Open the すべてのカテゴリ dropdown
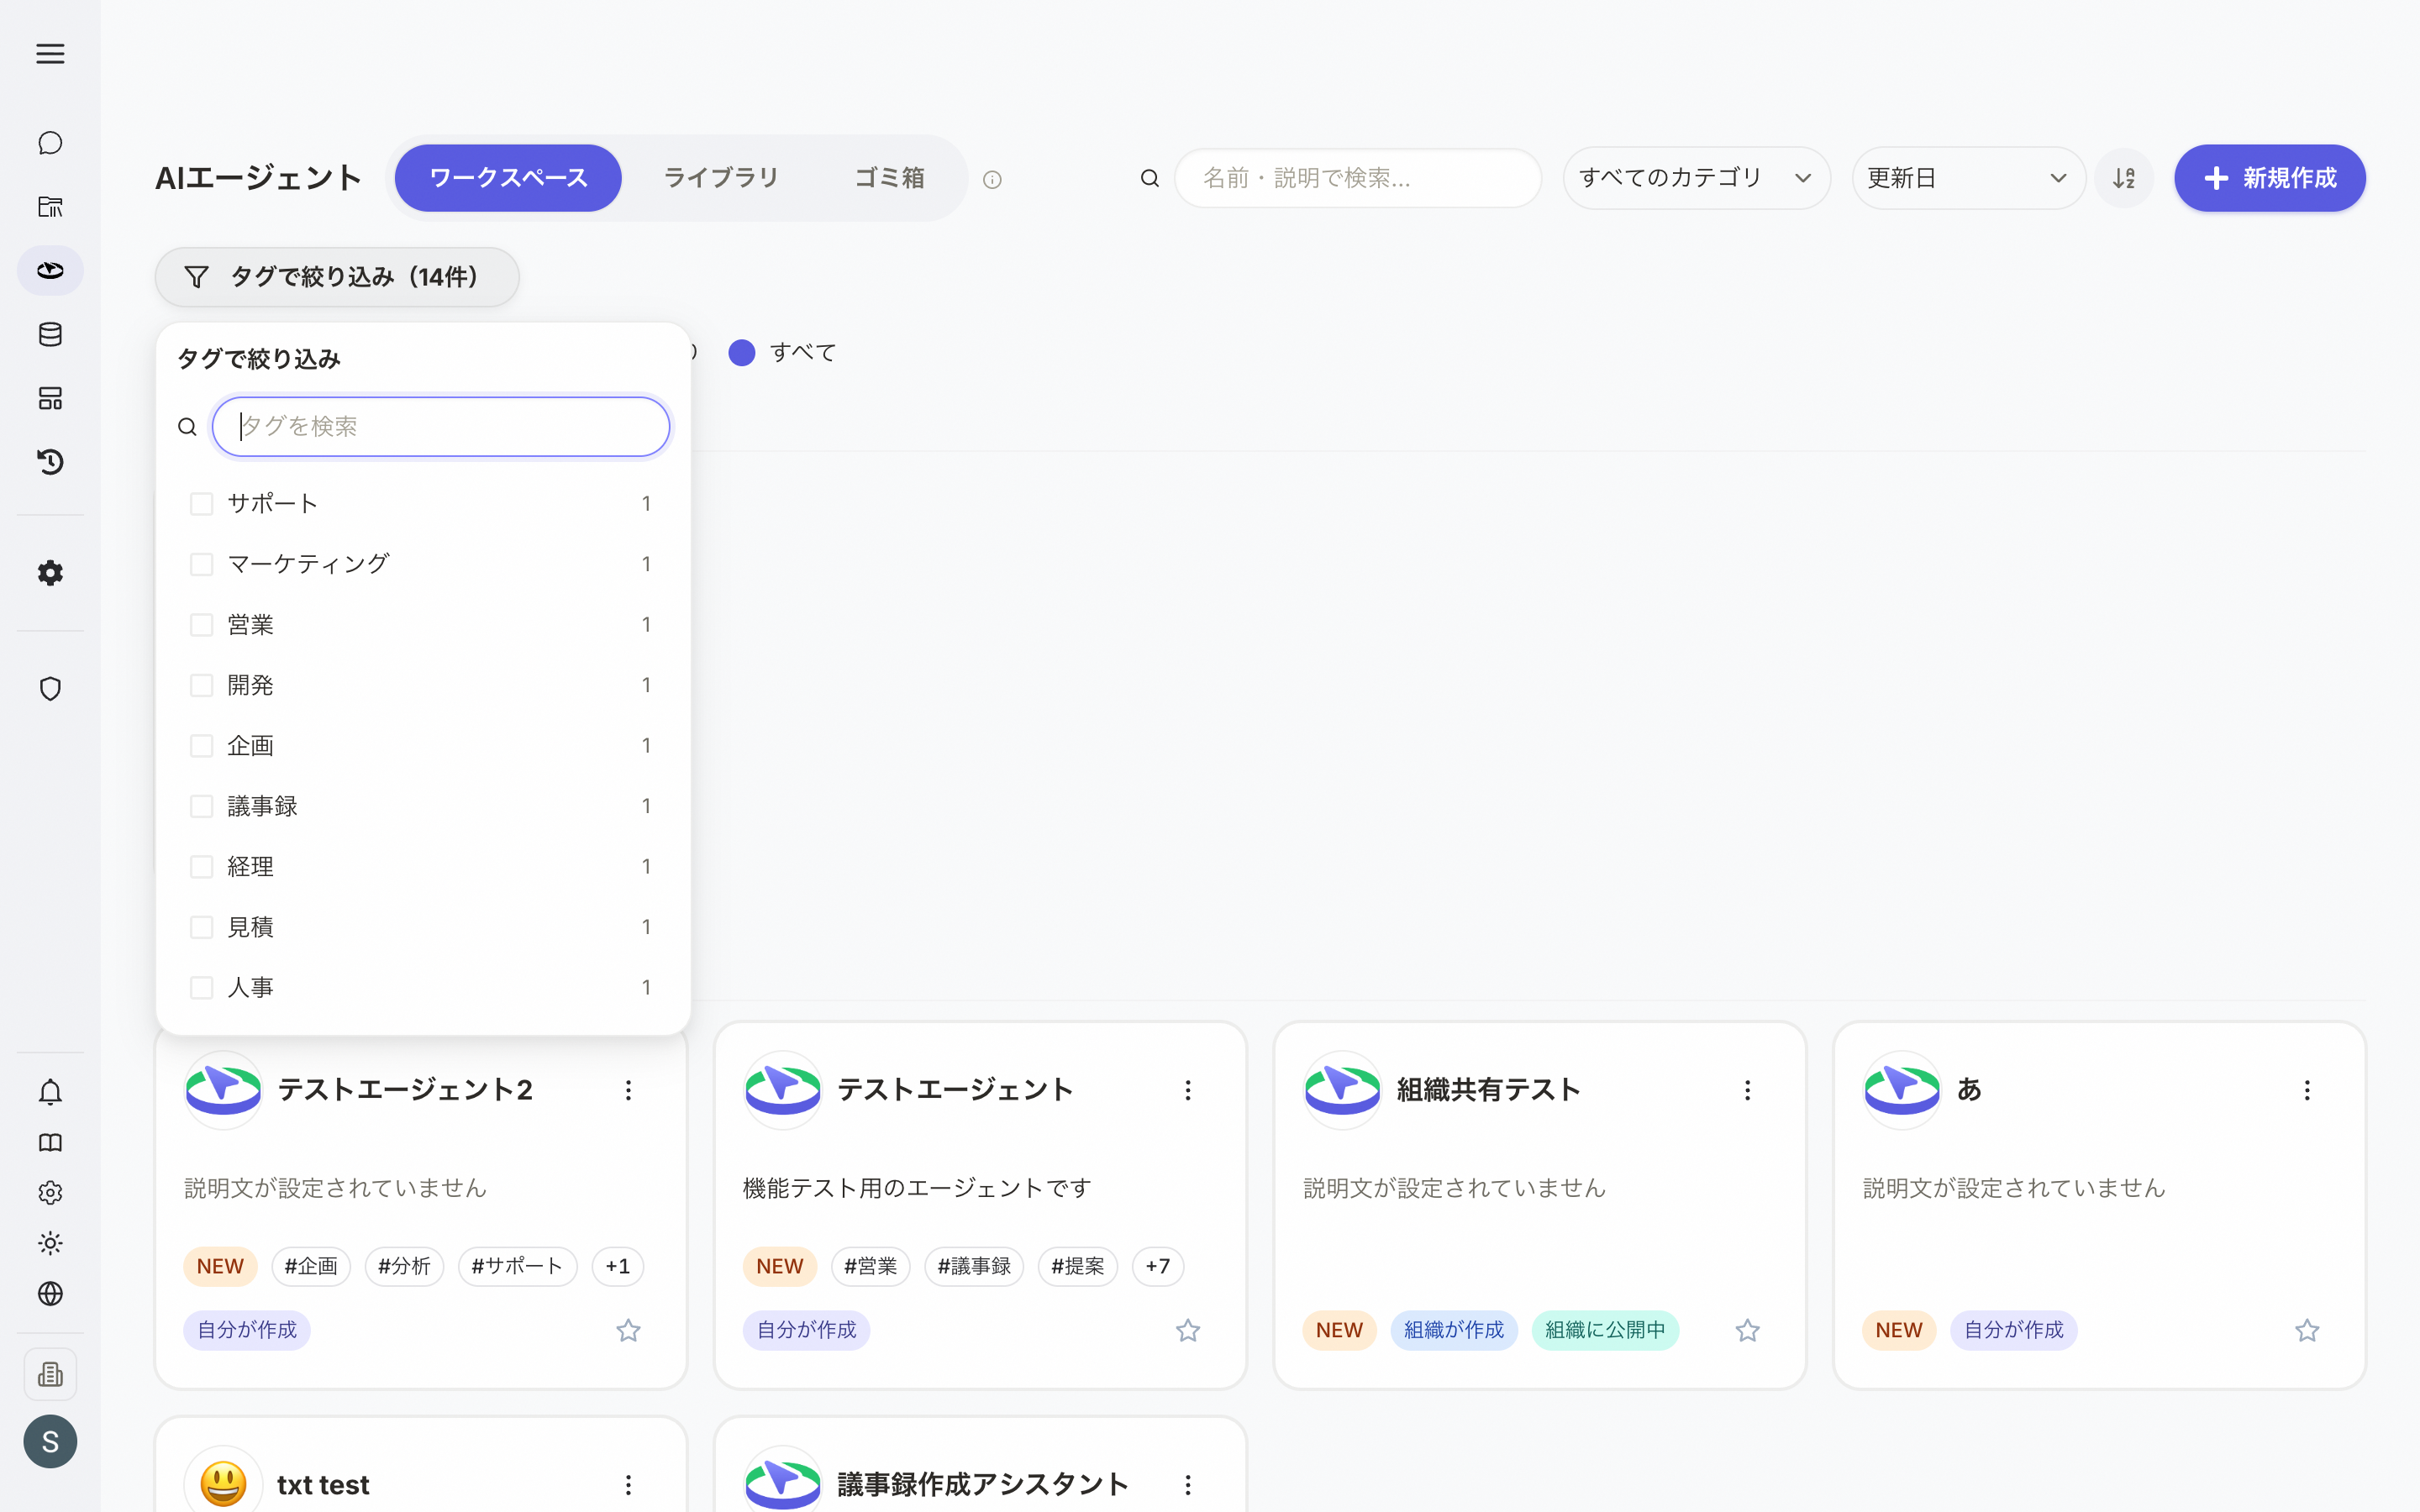This screenshot has height=1512, width=2420. click(1696, 178)
